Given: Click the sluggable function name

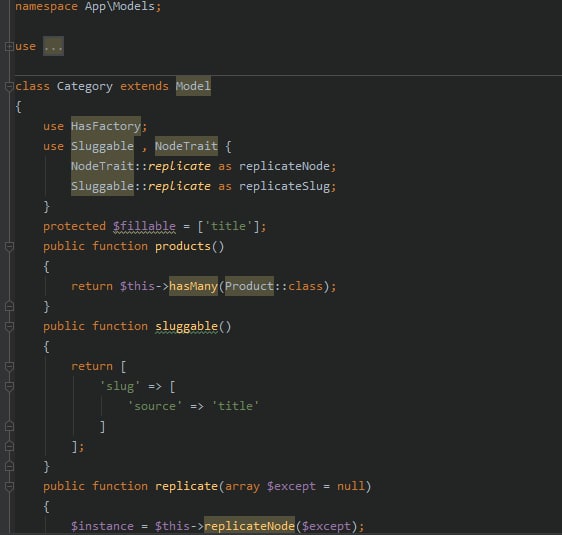Looking at the screenshot, I should coord(186,326).
